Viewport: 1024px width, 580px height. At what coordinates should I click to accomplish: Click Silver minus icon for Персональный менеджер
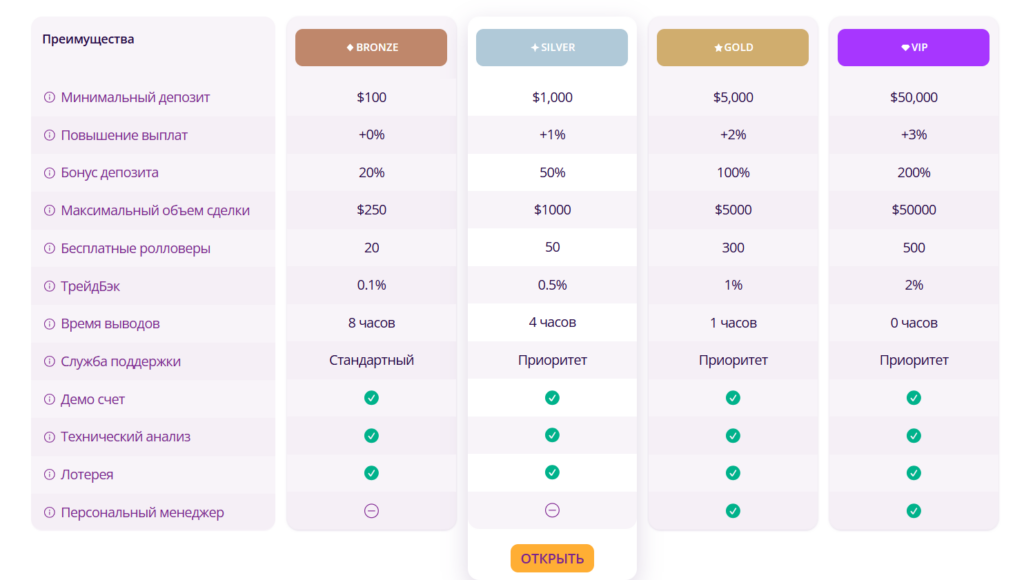(552, 511)
